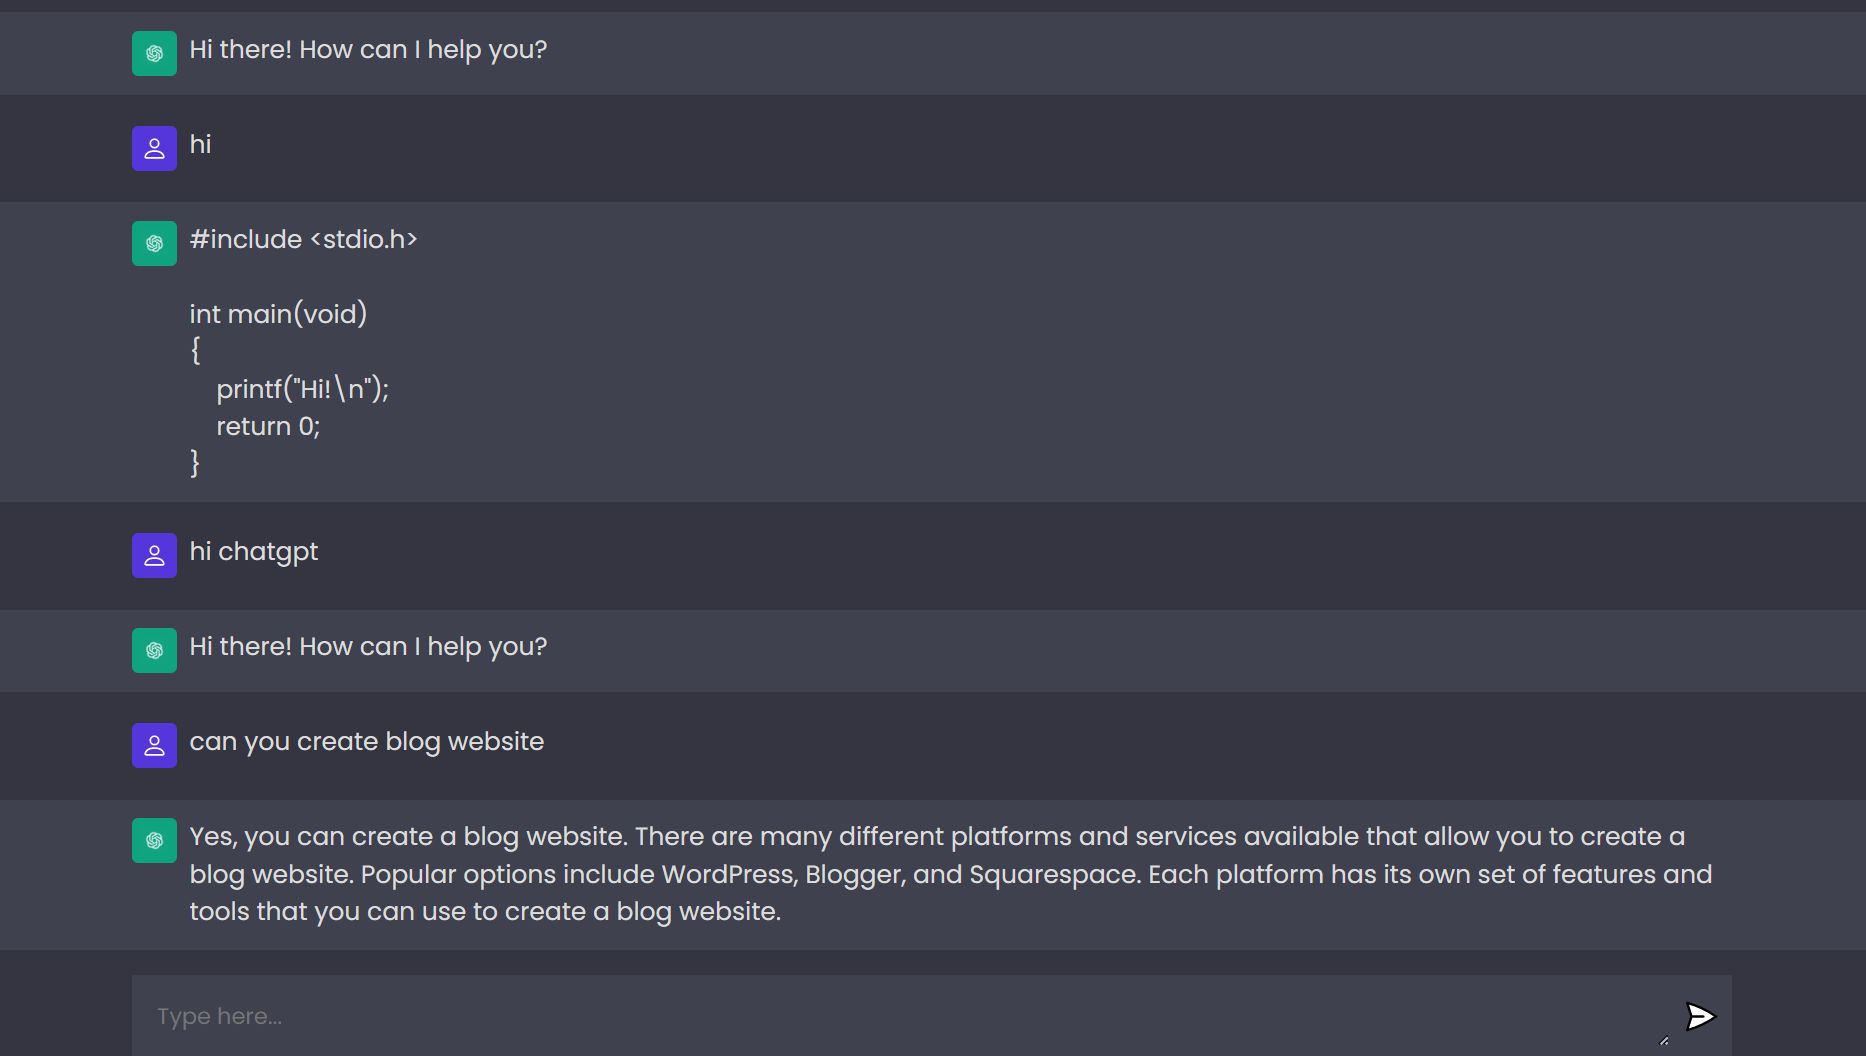The width and height of the screenshot is (1866, 1056).
Task: Click the "return 0;" code line
Action: click(x=268, y=426)
